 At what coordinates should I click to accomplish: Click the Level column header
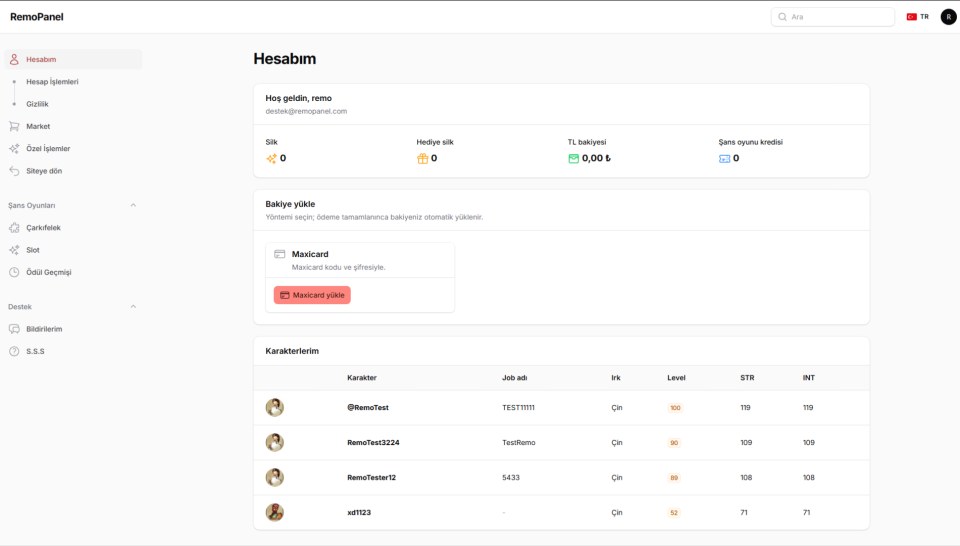coord(677,378)
